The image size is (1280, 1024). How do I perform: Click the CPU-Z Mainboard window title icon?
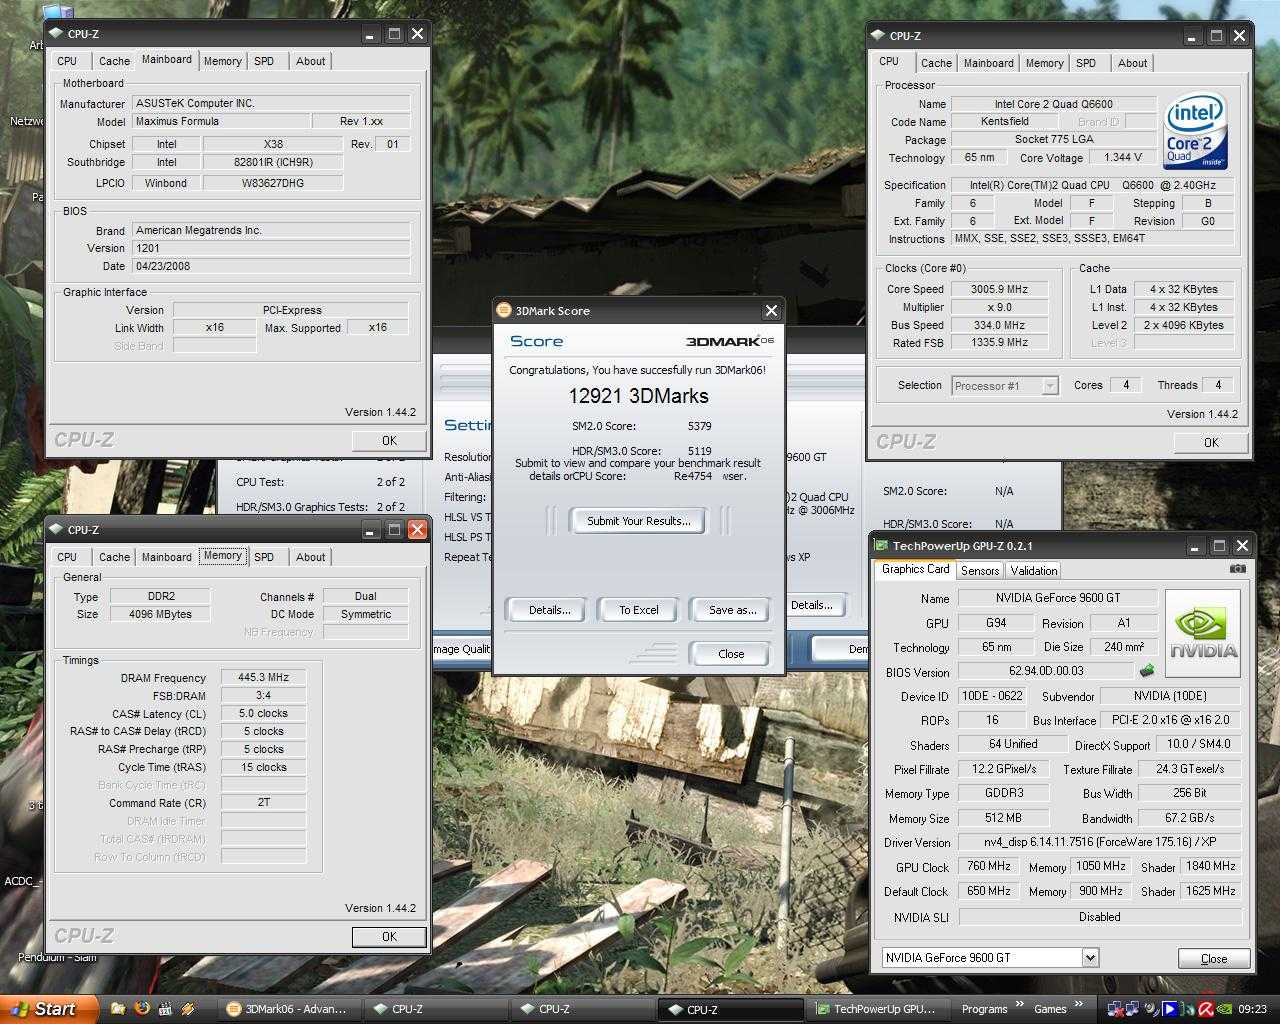(55, 34)
